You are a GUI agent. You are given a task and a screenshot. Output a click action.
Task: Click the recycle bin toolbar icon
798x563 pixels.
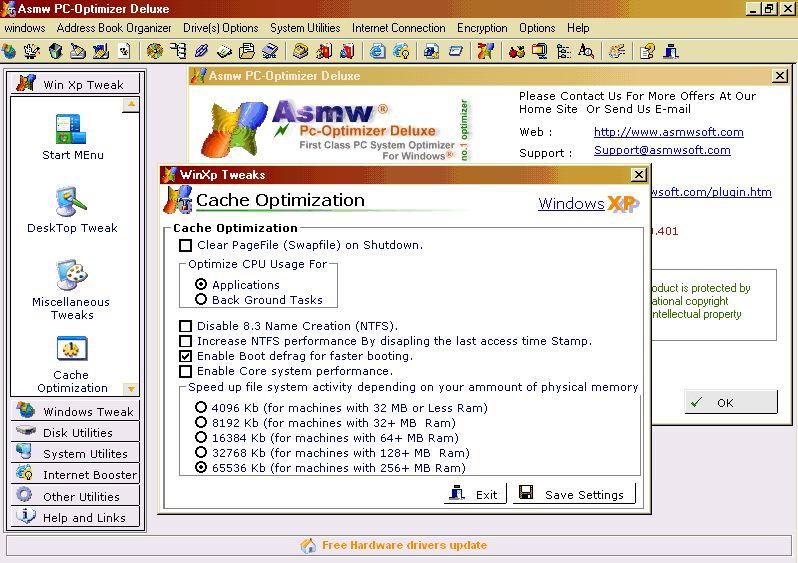[55, 51]
